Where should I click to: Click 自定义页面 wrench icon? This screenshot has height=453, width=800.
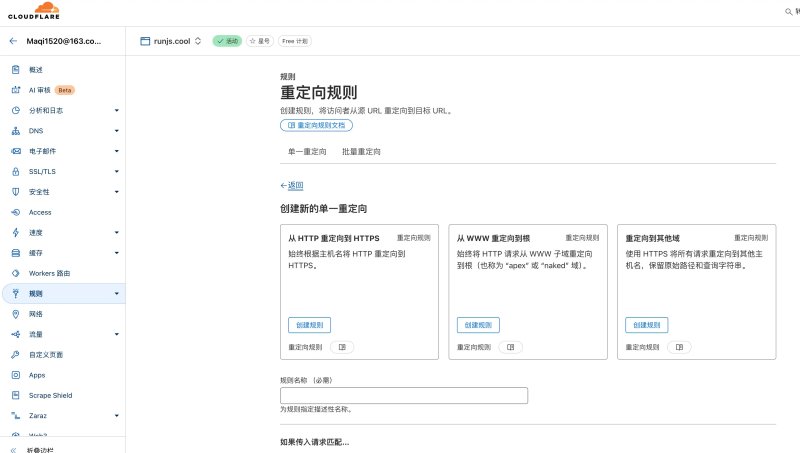click(16, 355)
